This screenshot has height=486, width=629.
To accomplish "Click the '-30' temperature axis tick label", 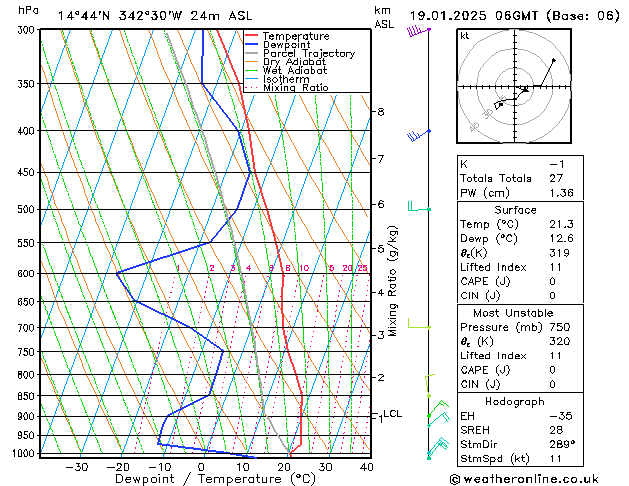I will pos(77,467).
